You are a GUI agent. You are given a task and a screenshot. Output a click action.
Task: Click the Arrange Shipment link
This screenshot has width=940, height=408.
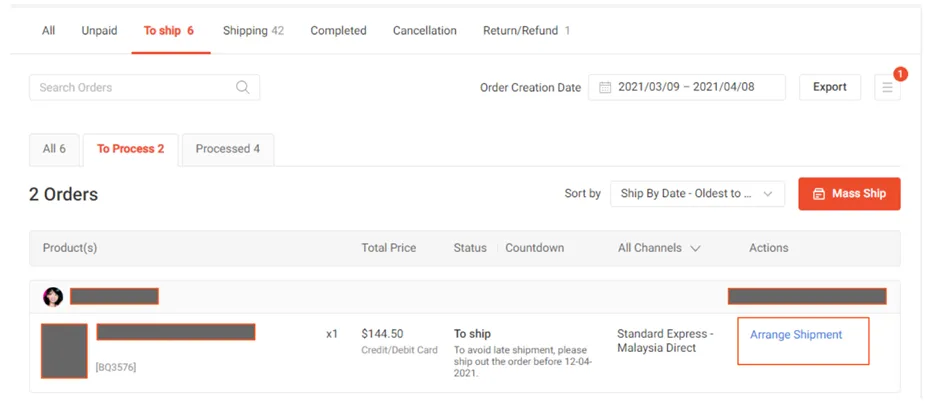(796, 335)
